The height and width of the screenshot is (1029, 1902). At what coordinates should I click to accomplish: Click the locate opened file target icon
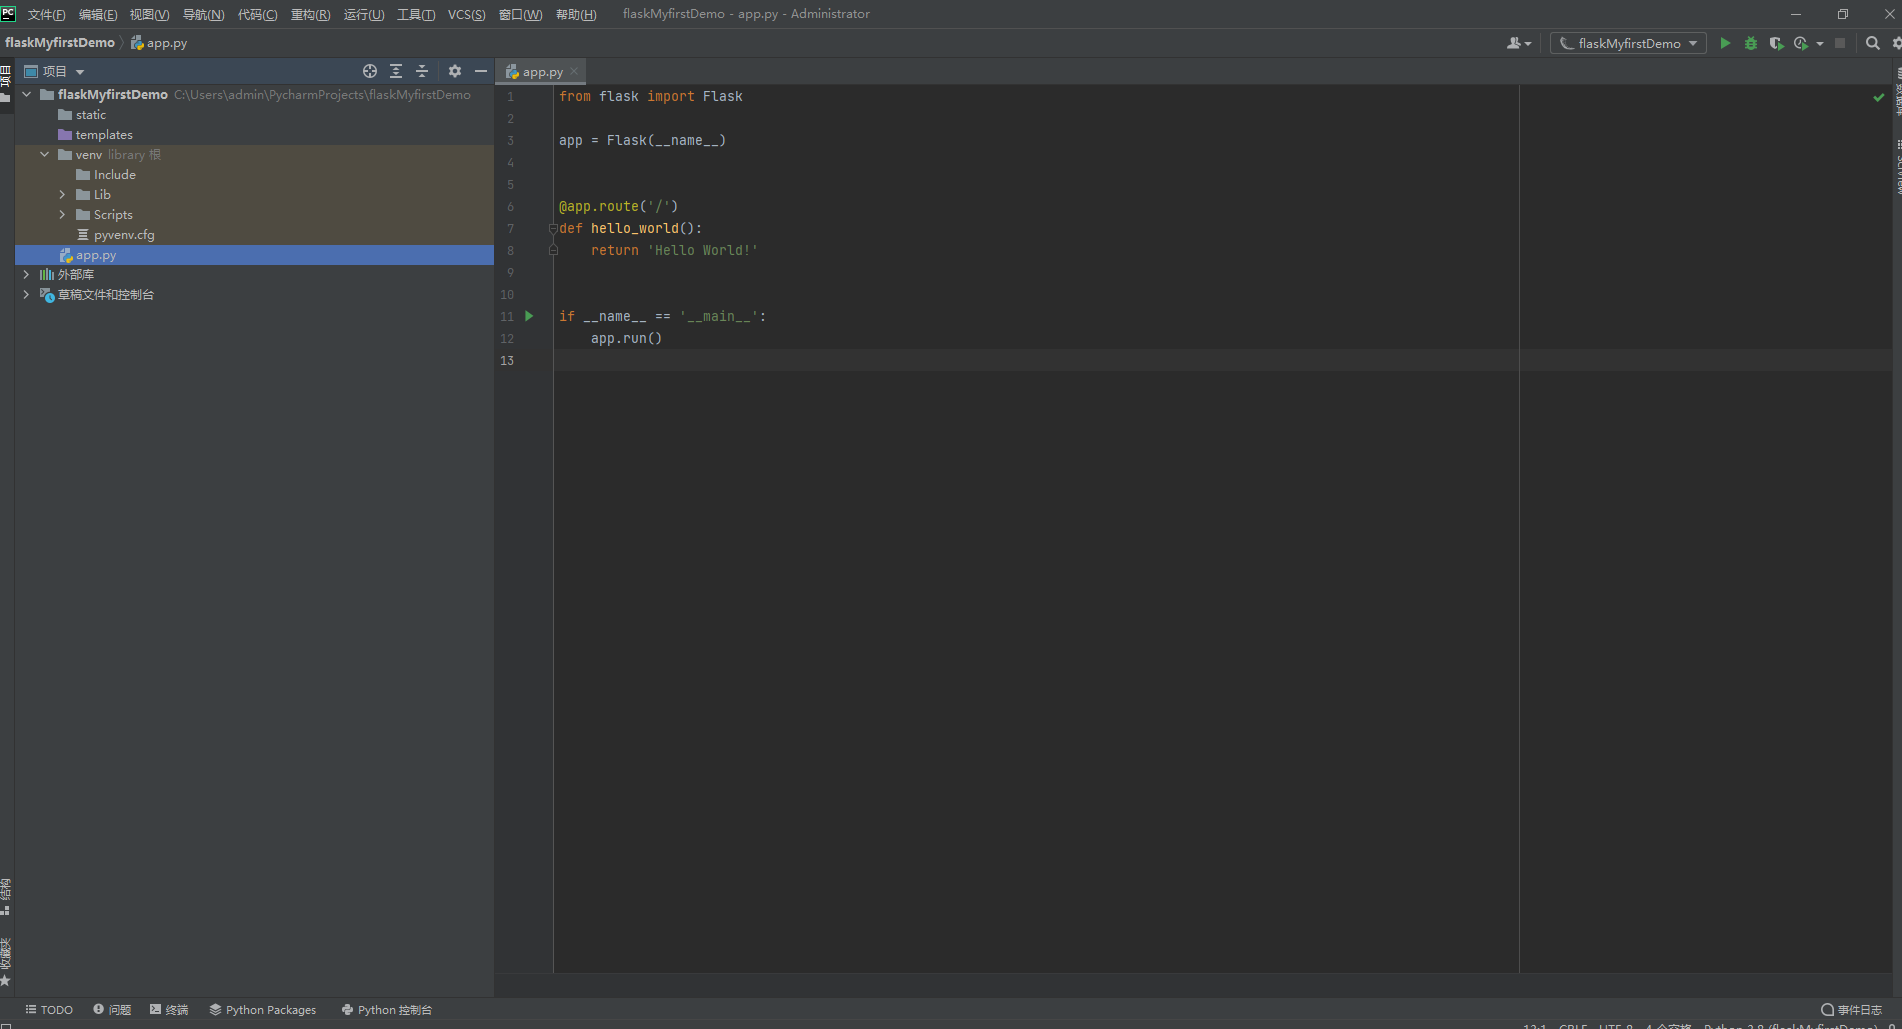[370, 71]
